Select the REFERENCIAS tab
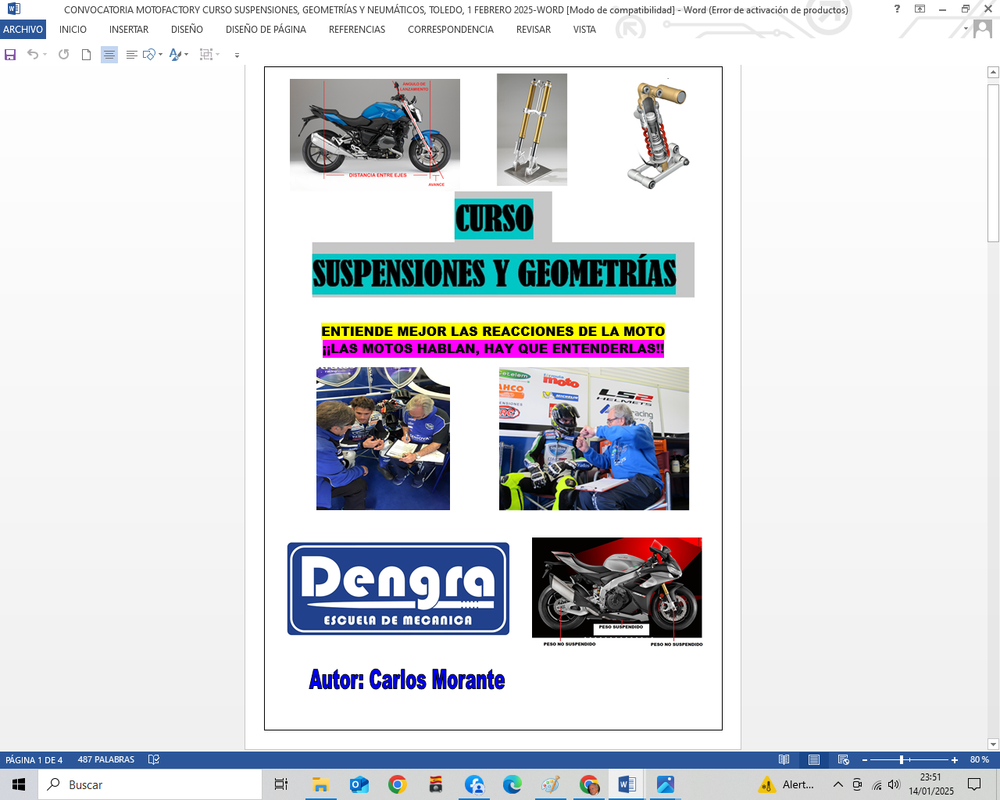The width and height of the screenshot is (1000, 800). click(357, 29)
